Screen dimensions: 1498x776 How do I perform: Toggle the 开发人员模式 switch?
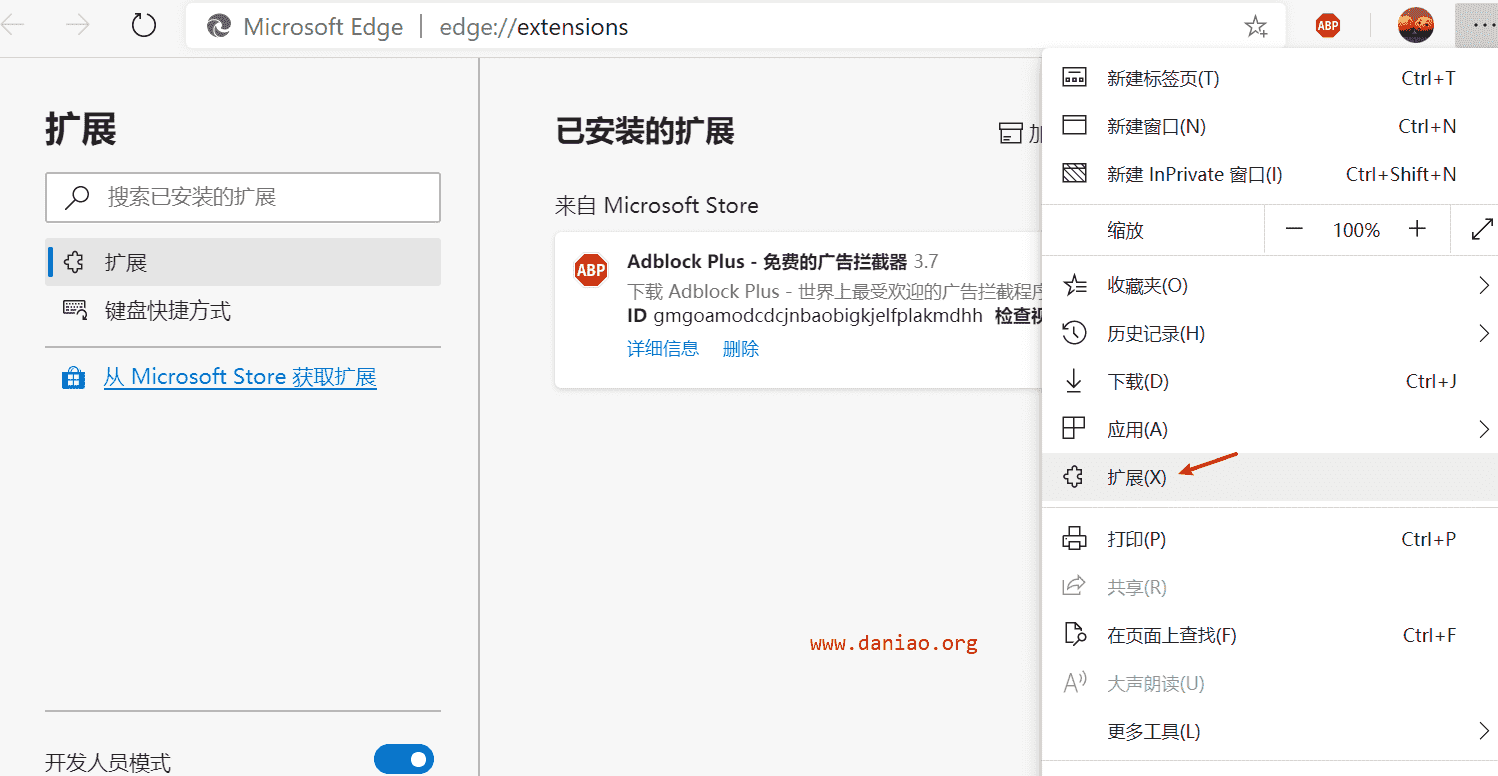[x=404, y=759]
